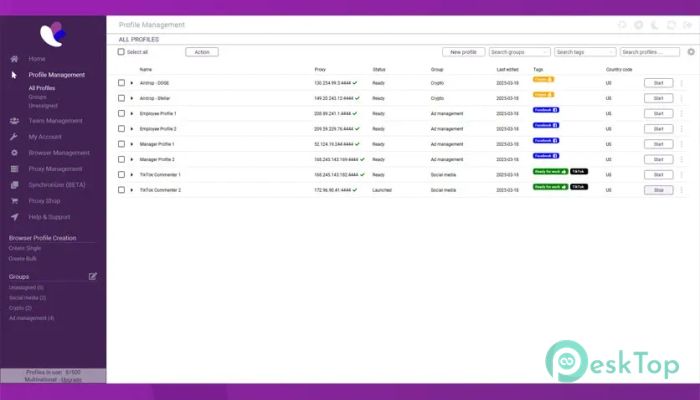Sort by the Name column header
Image resolution: width=700 pixels, height=400 pixels.
click(146, 70)
